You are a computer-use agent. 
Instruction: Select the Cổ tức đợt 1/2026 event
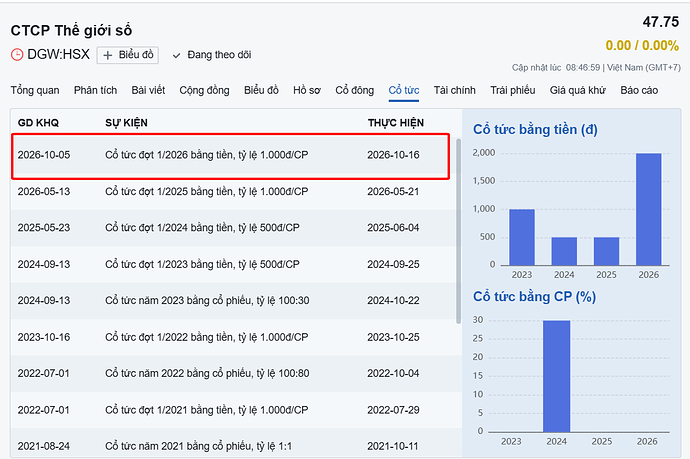206,155
